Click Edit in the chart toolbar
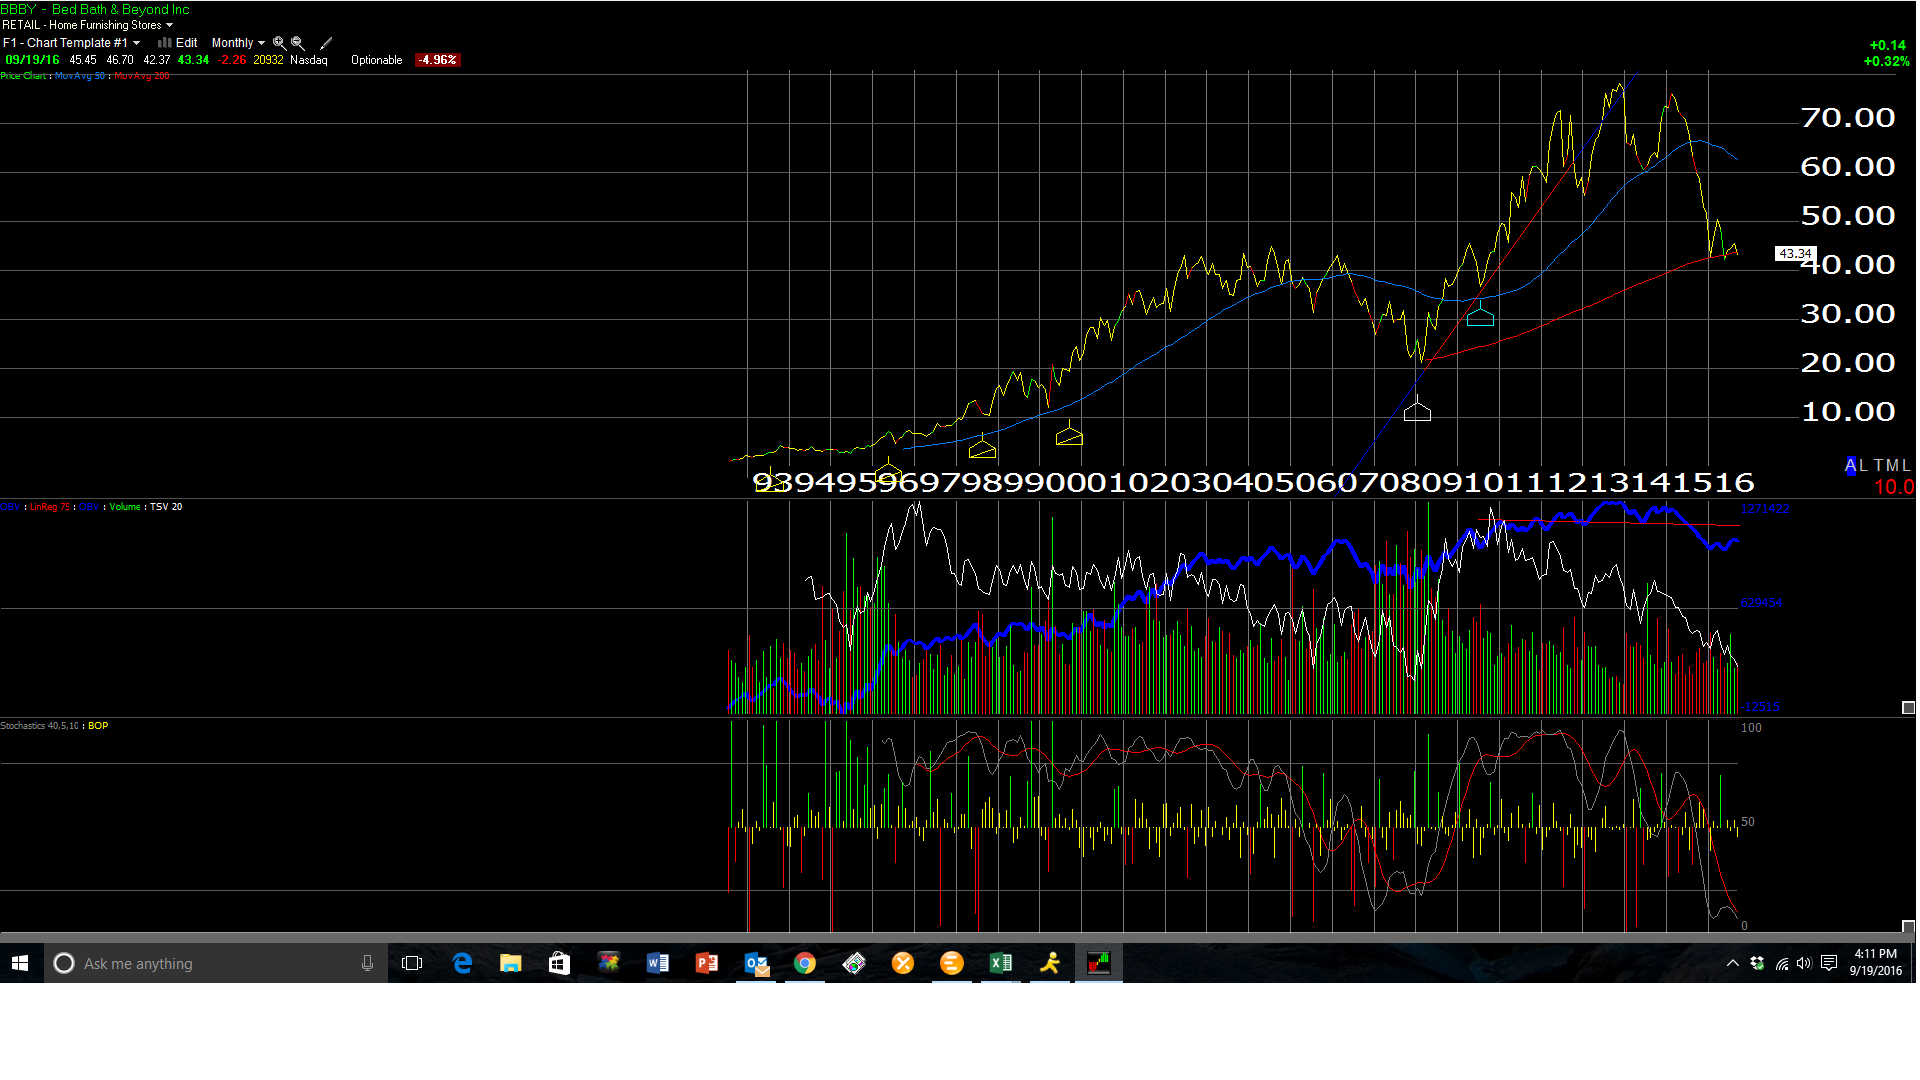Screen dimensions: 1920x1080 click(185, 42)
